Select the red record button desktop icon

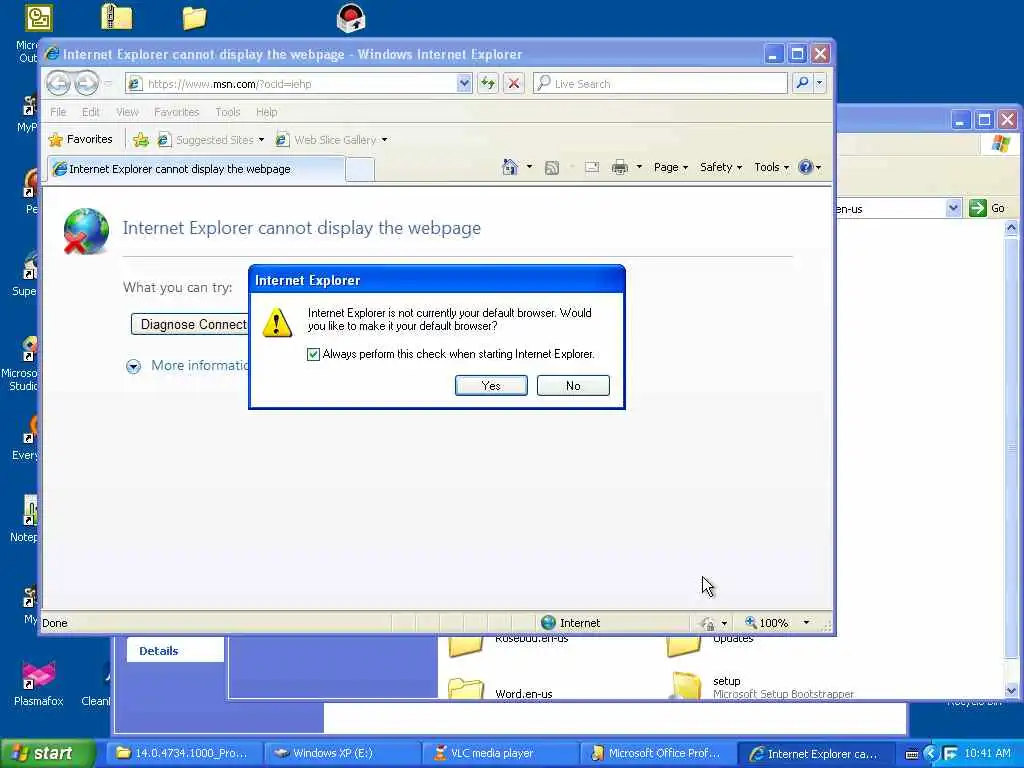point(351,18)
